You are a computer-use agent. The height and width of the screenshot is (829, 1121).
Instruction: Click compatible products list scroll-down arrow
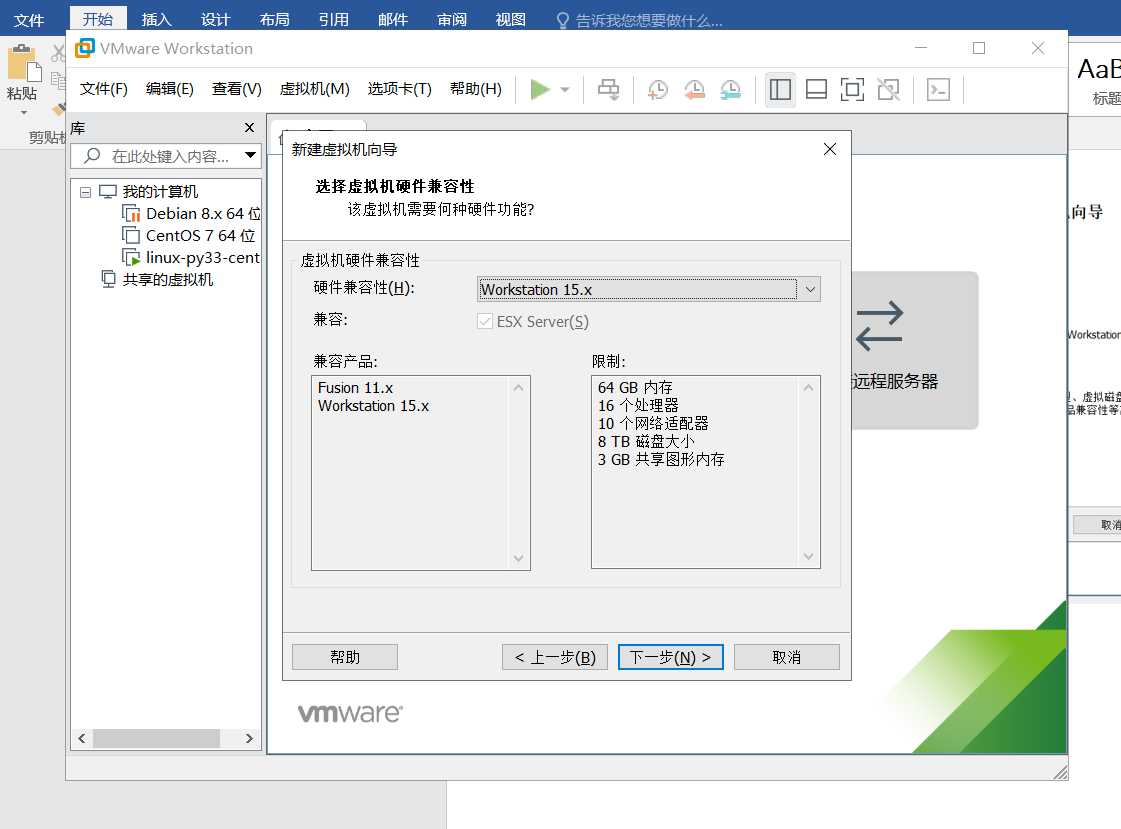coord(518,558)
